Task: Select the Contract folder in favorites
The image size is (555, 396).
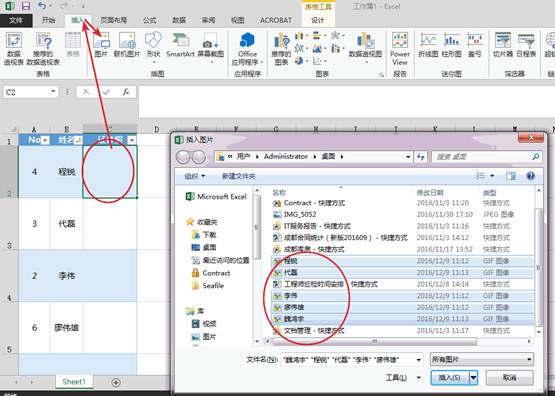Action: (211, 273)
